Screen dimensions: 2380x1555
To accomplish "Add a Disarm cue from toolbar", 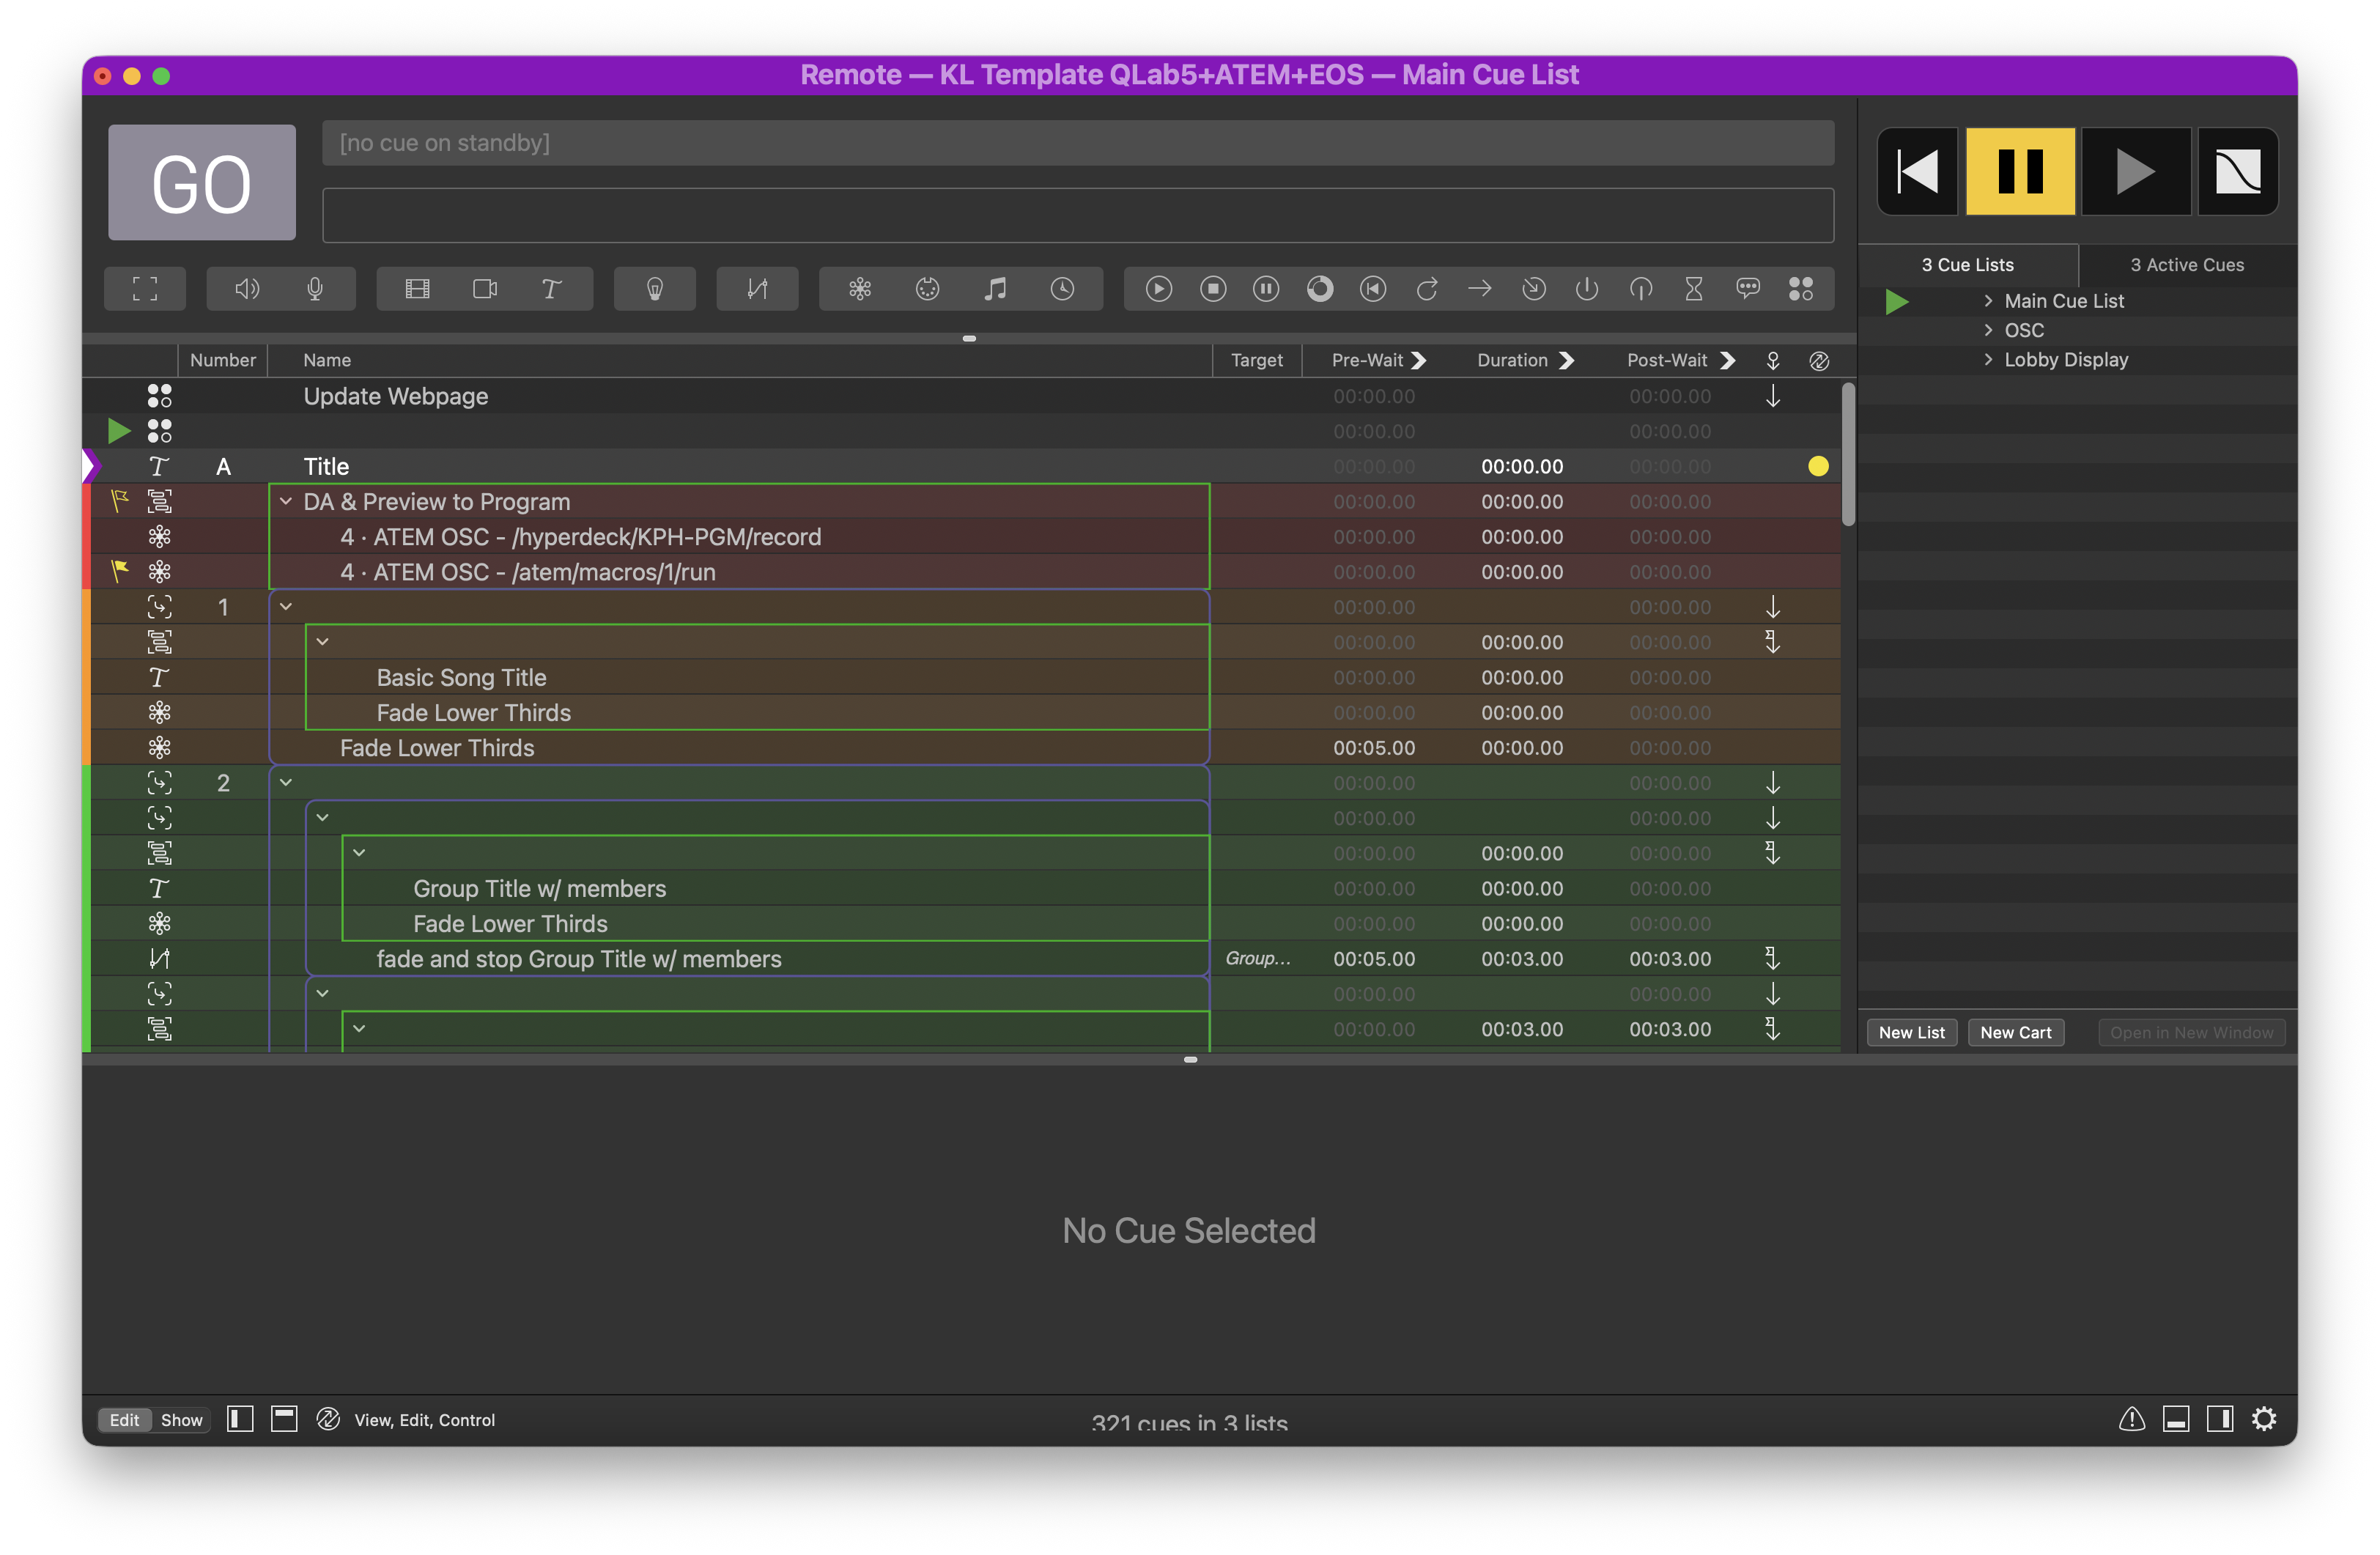I will pos(1641,289).
